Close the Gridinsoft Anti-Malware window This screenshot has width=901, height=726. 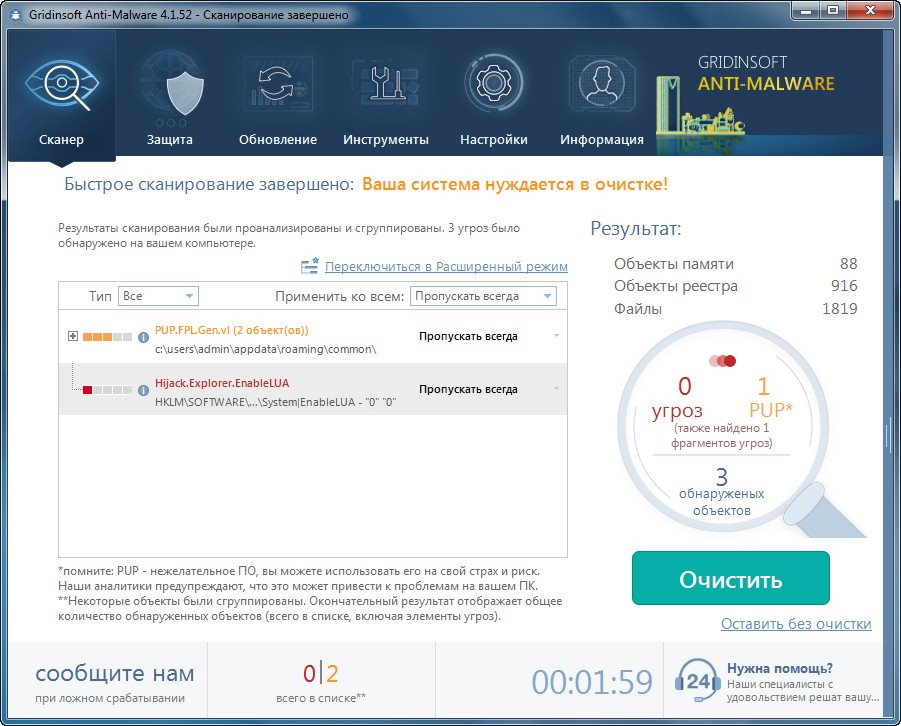coord(870,10)
